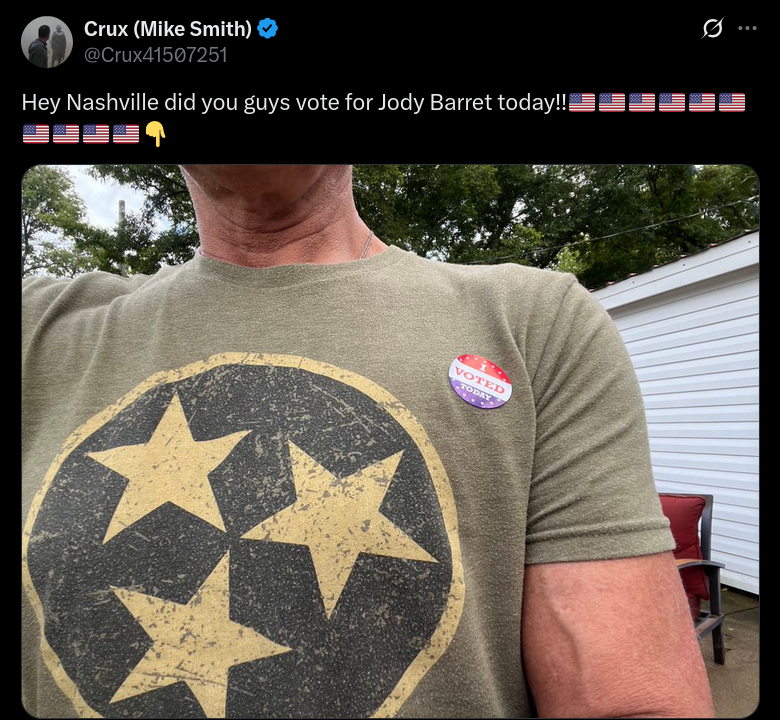Image resolution: width=780 pixels, height=720 pixels.
Task: Click the blue verified checkmark badge
Action: tap(268, 28)
